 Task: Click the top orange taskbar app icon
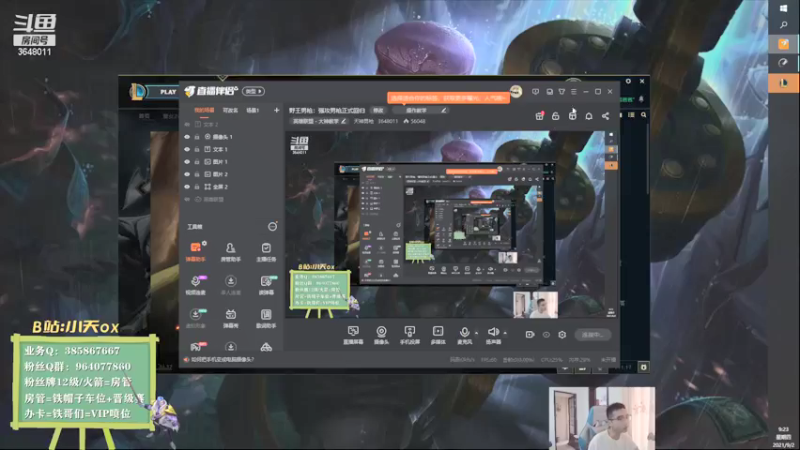coord(784,44)
